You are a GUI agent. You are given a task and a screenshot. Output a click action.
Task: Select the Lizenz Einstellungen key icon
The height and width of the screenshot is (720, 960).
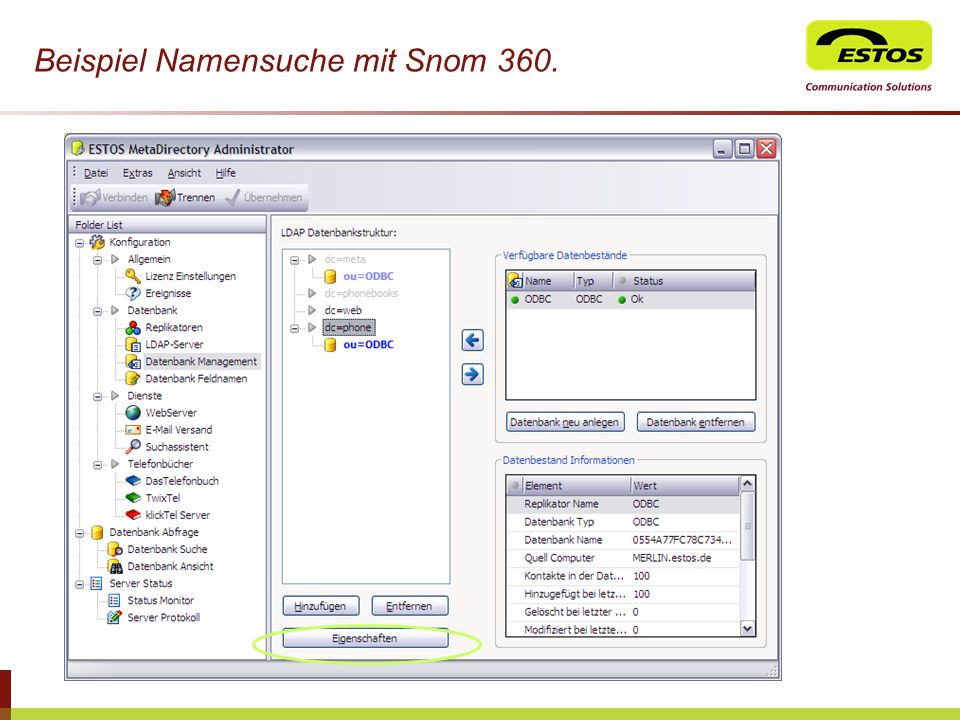click(x=133, y=276)
